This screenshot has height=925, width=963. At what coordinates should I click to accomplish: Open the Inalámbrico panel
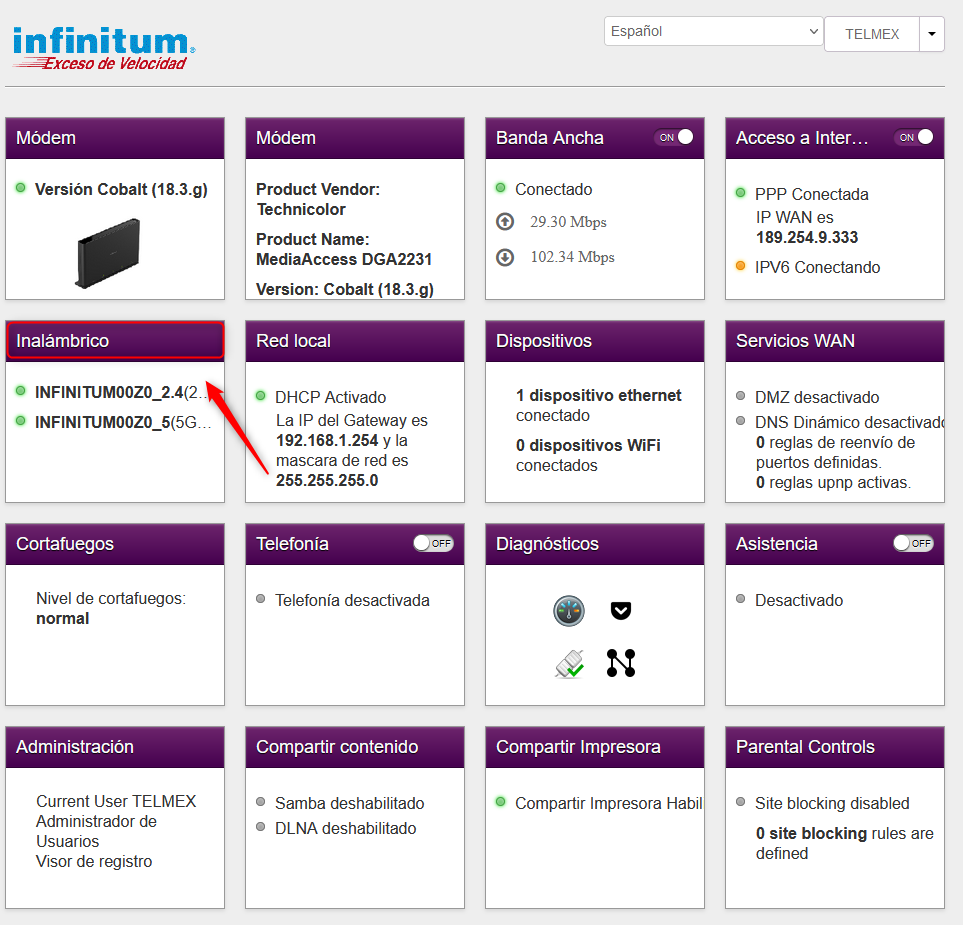pyautogui.click(x=114, y=340)
